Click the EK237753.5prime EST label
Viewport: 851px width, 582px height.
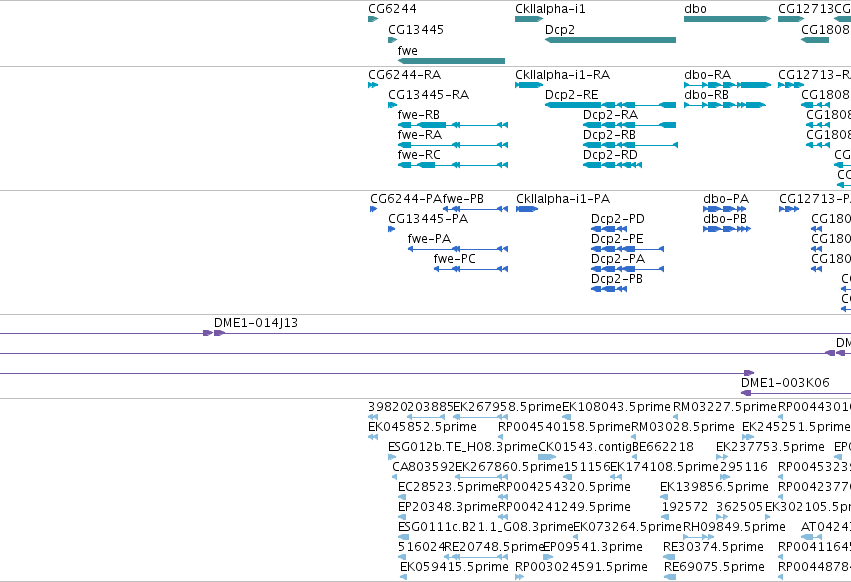click(x=770, y=447)
